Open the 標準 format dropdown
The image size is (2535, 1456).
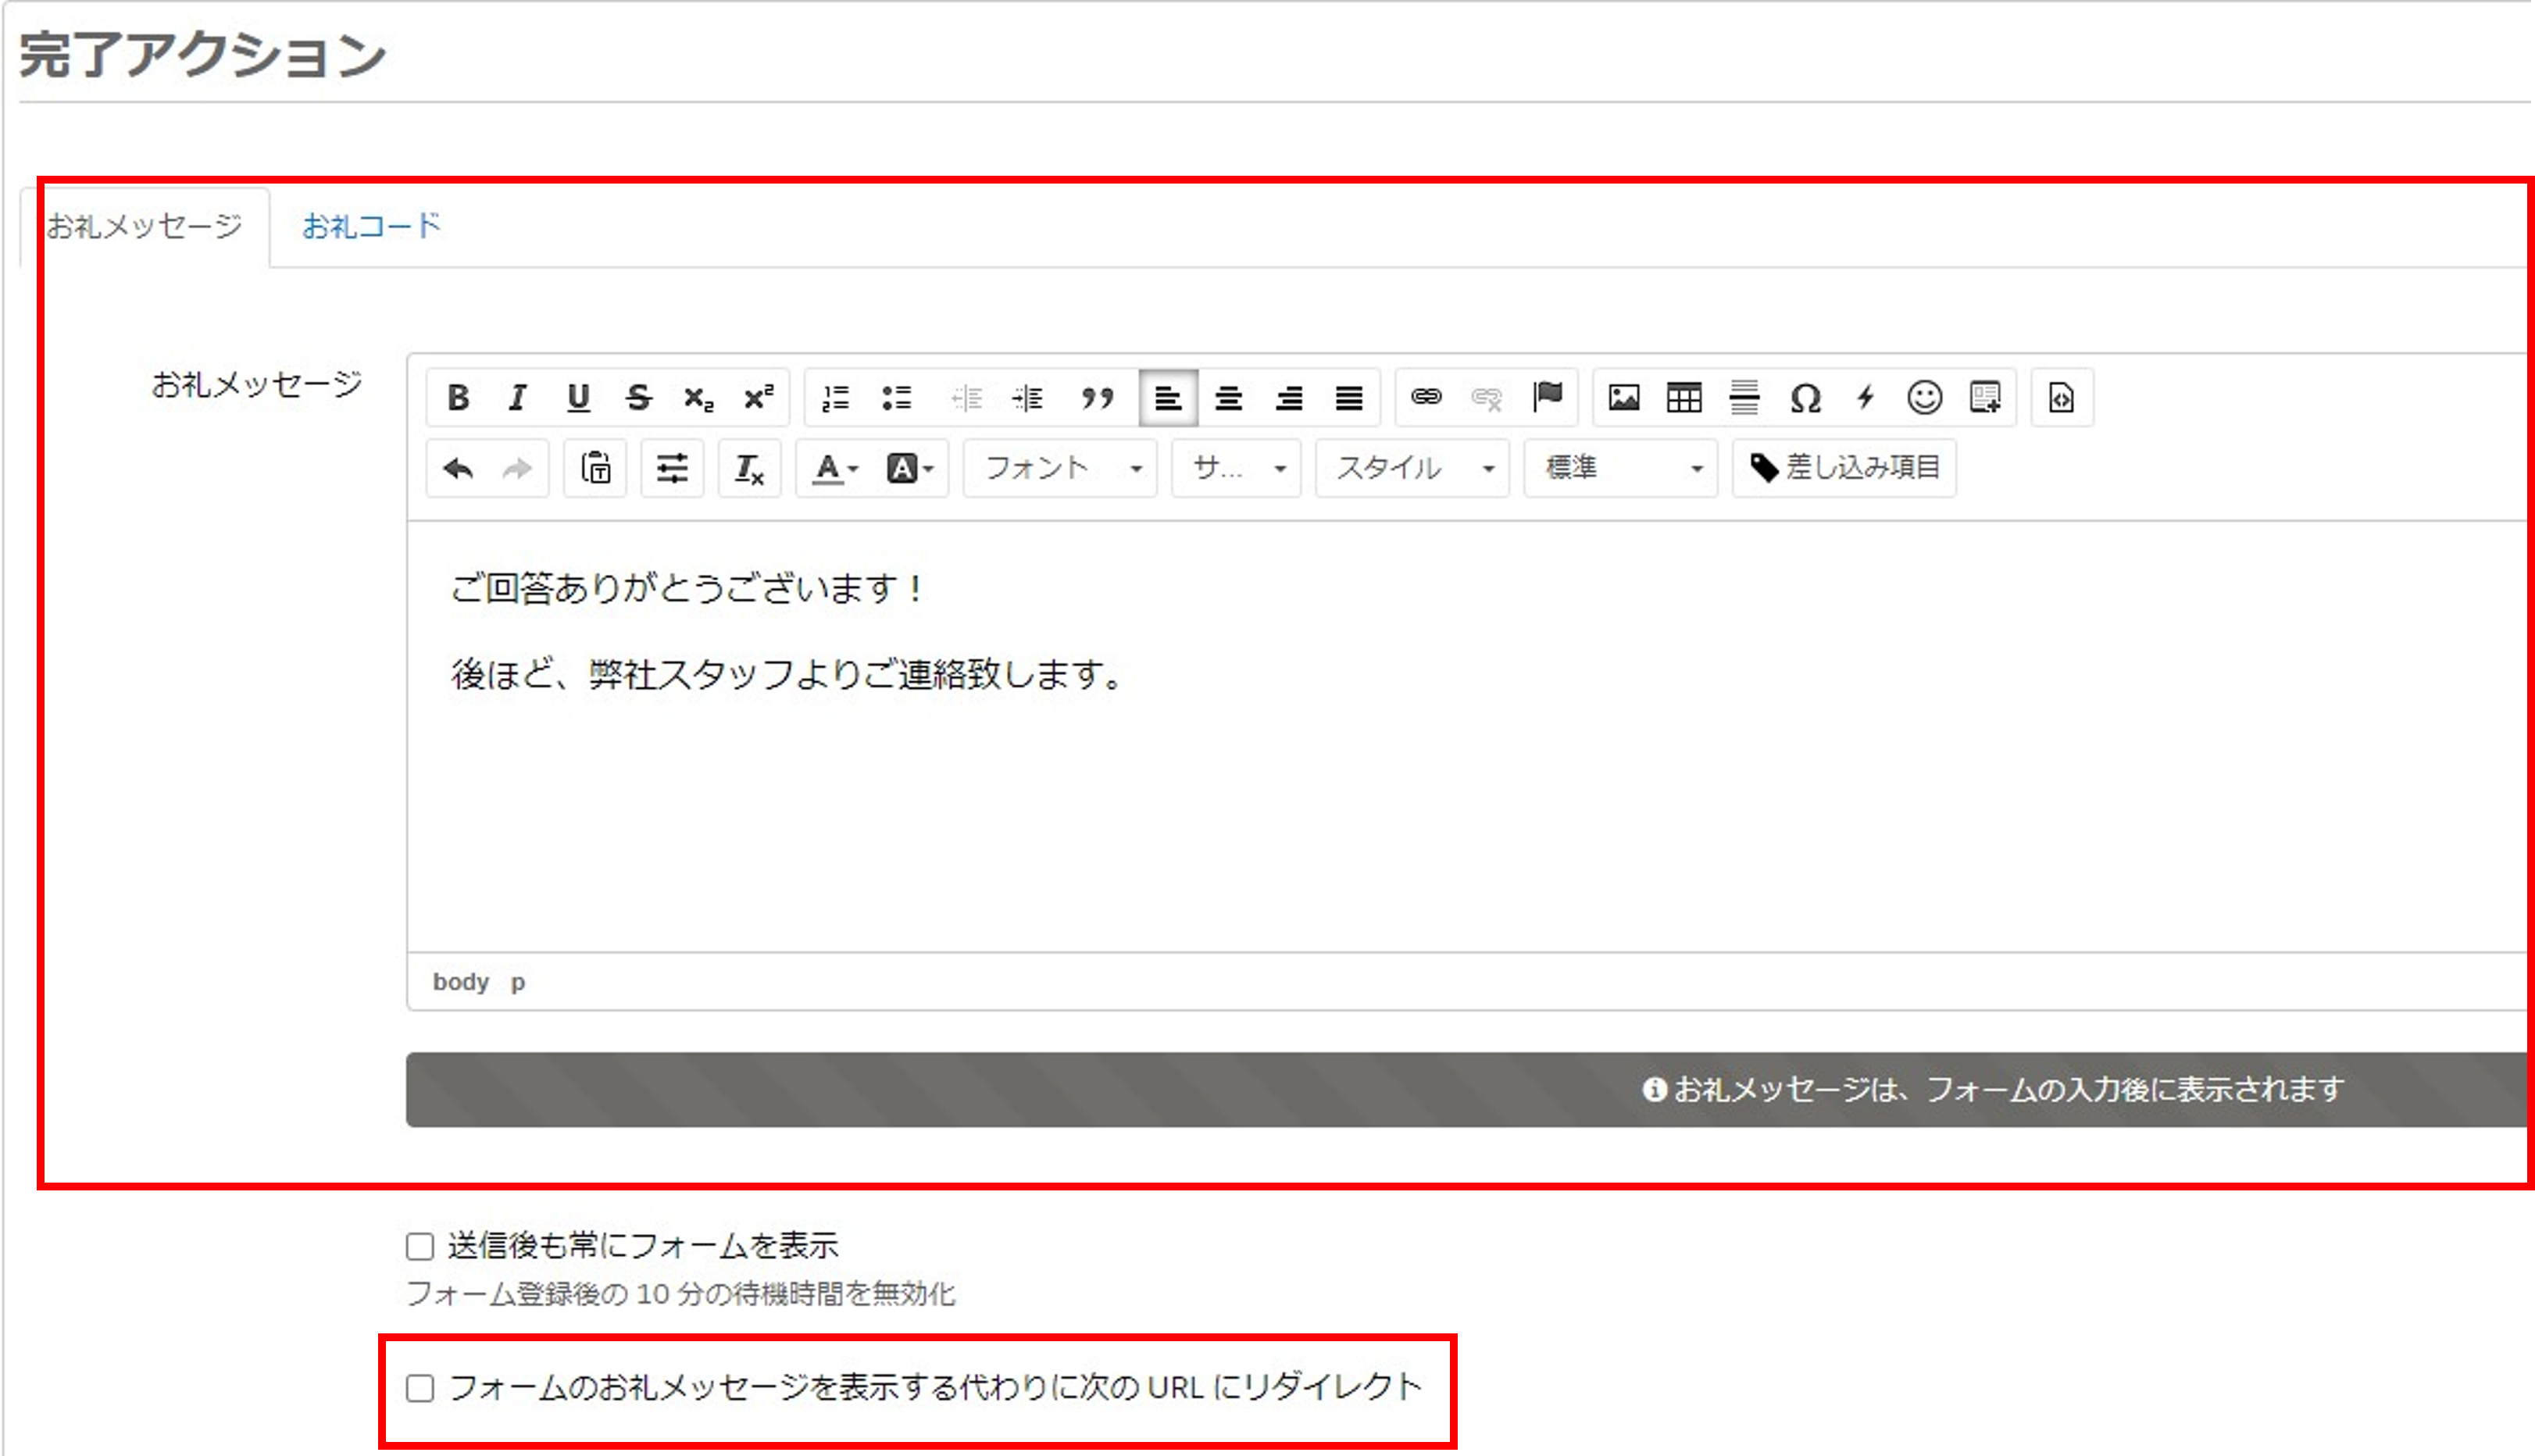1620,468
